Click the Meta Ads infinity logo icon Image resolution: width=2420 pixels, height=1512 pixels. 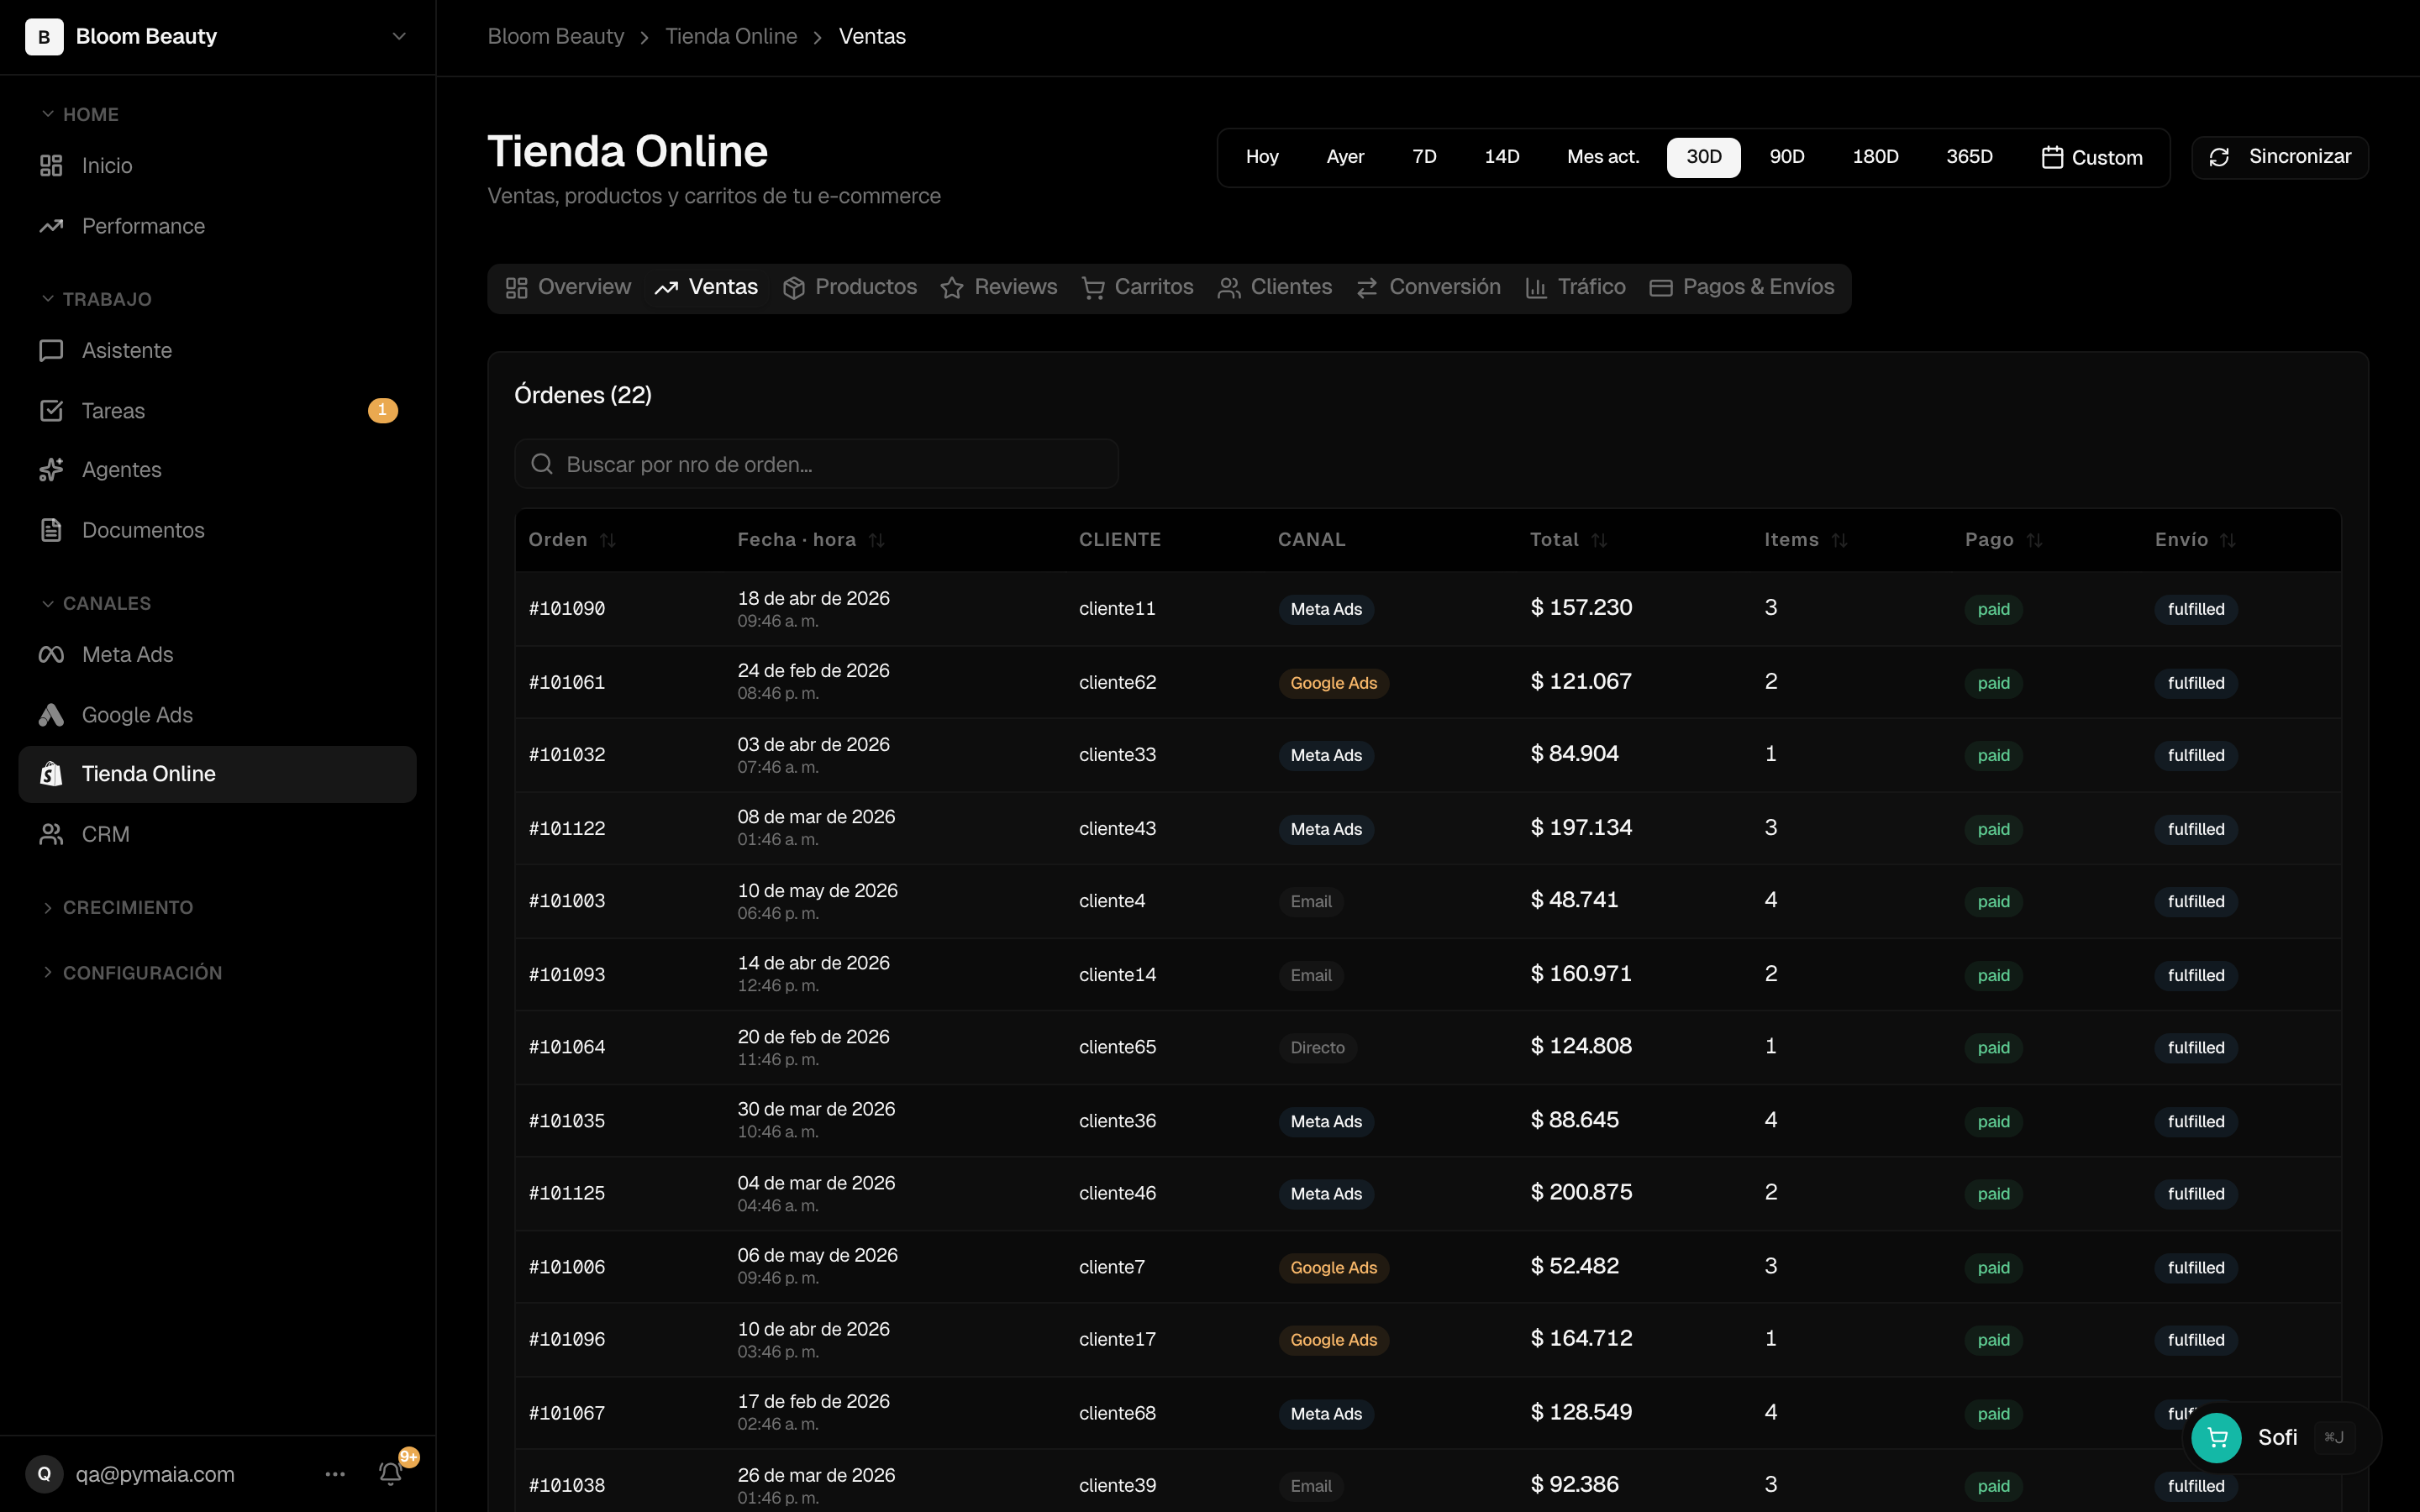click(51, 655)
